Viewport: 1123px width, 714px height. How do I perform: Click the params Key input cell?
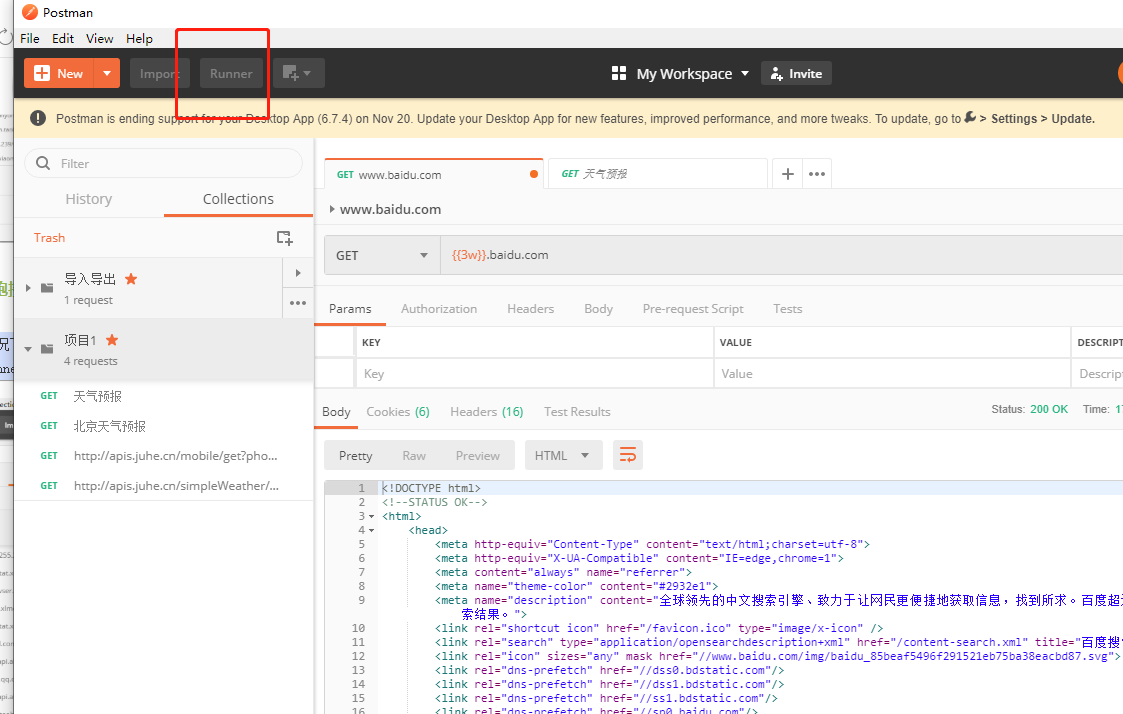pos(534,374)
